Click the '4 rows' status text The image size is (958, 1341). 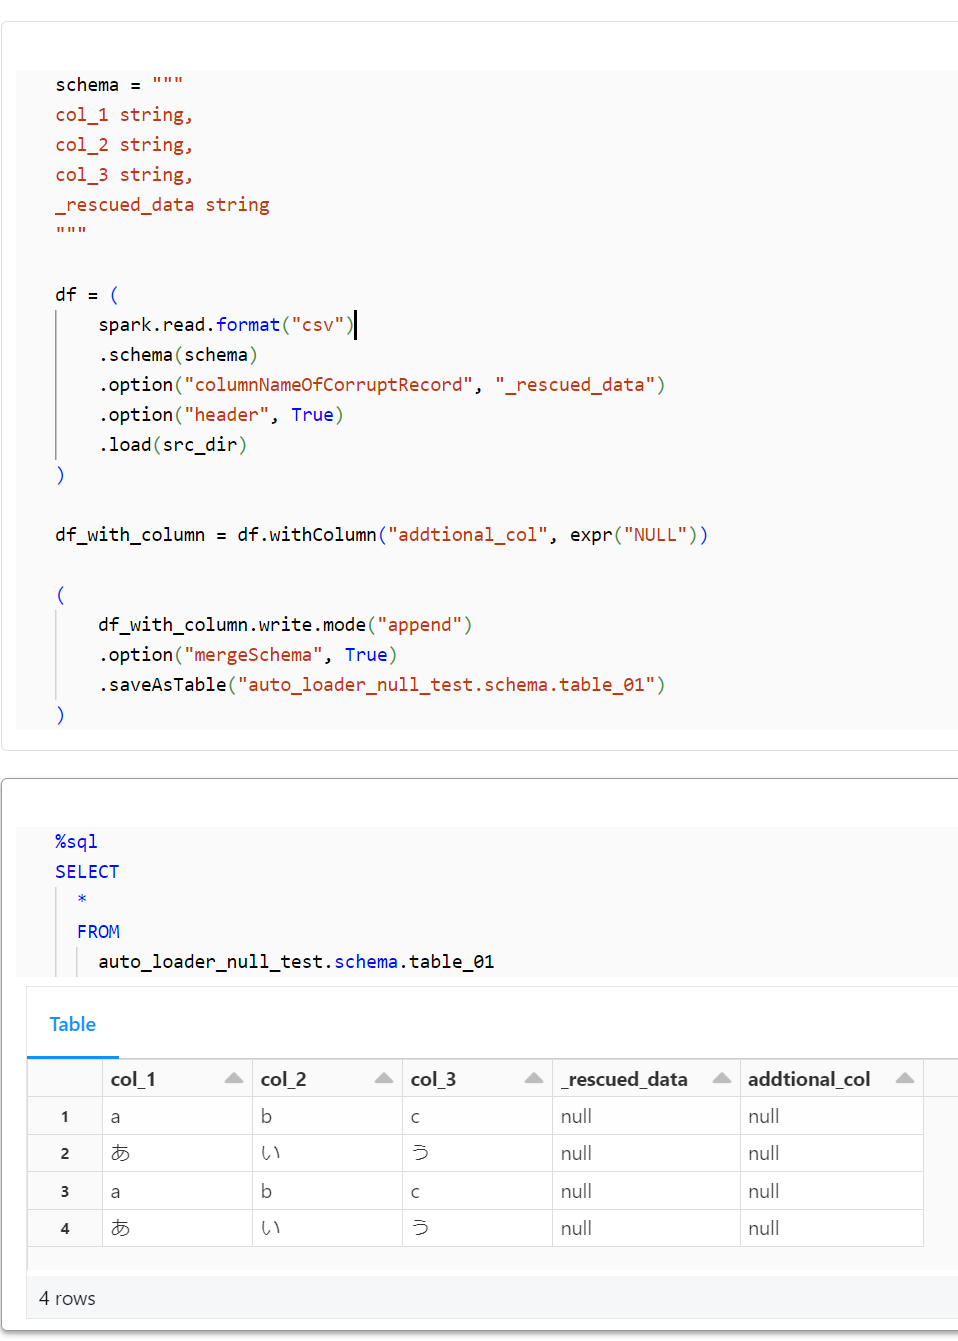(x=67, y=1298)
